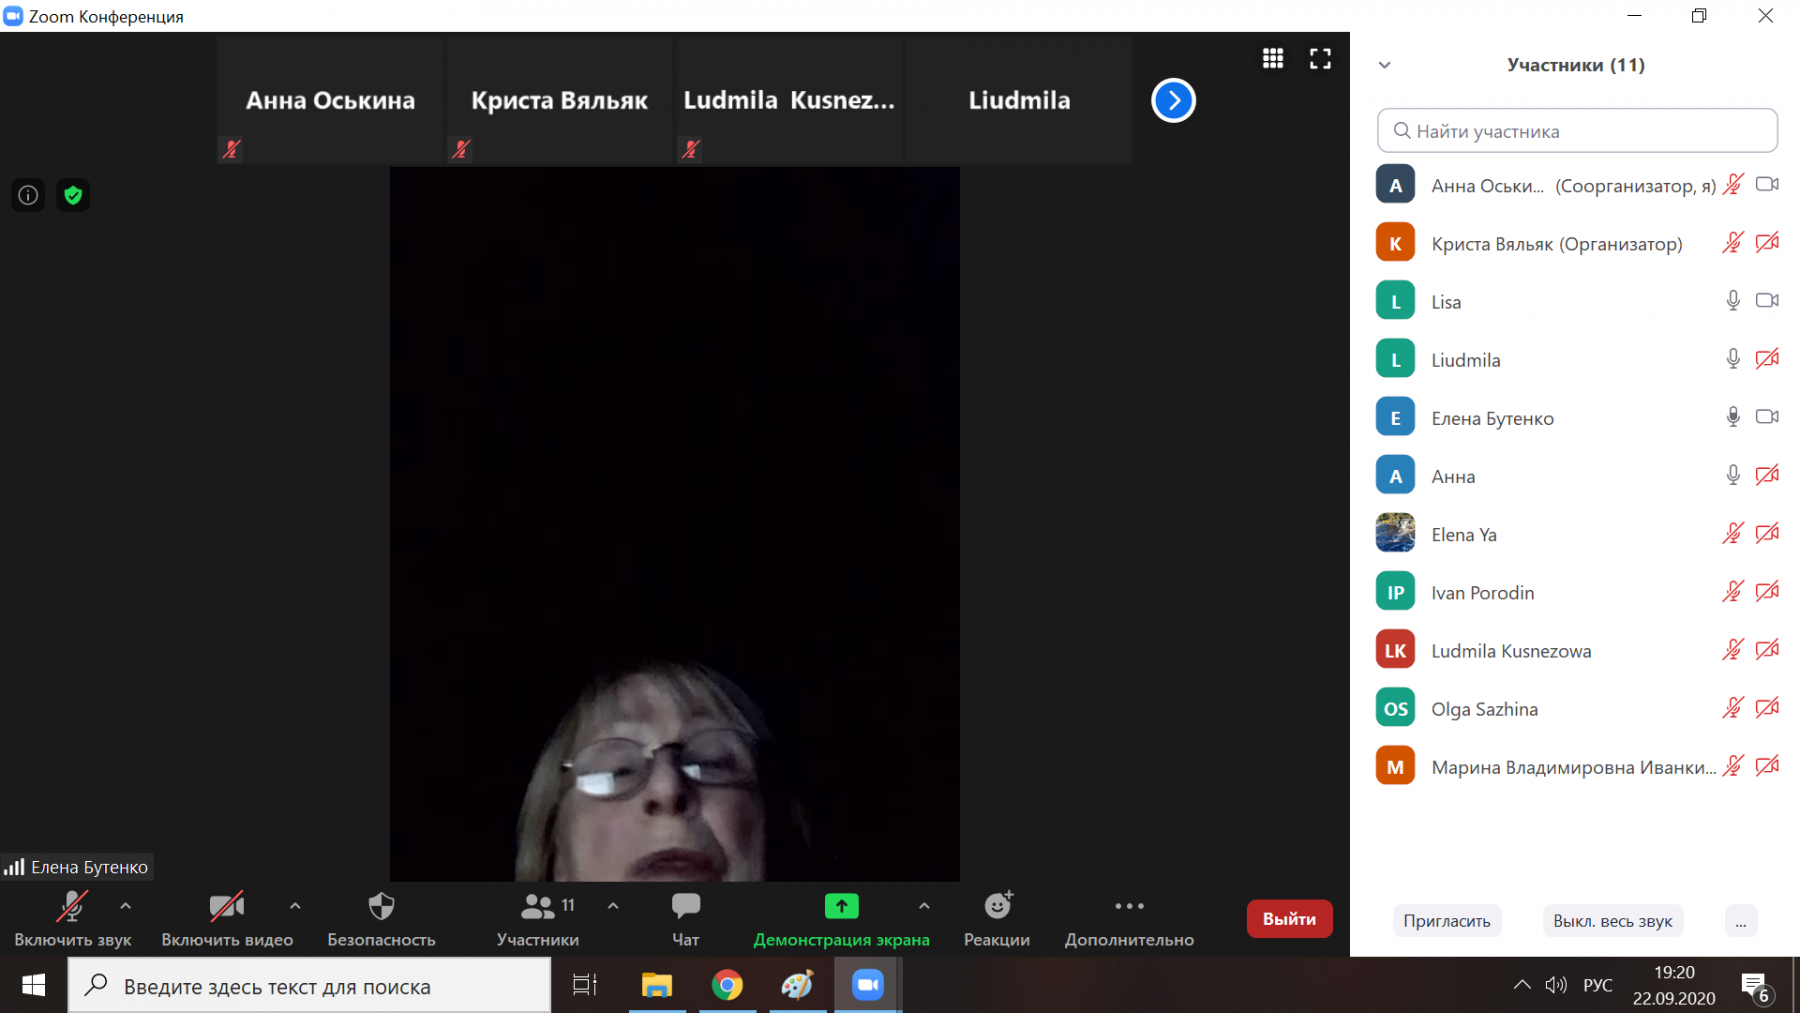Image resolution: width=1800 pixels, height=1013 pixels.
Task: Open Paint app from taskbar
Action: (797, 985)
